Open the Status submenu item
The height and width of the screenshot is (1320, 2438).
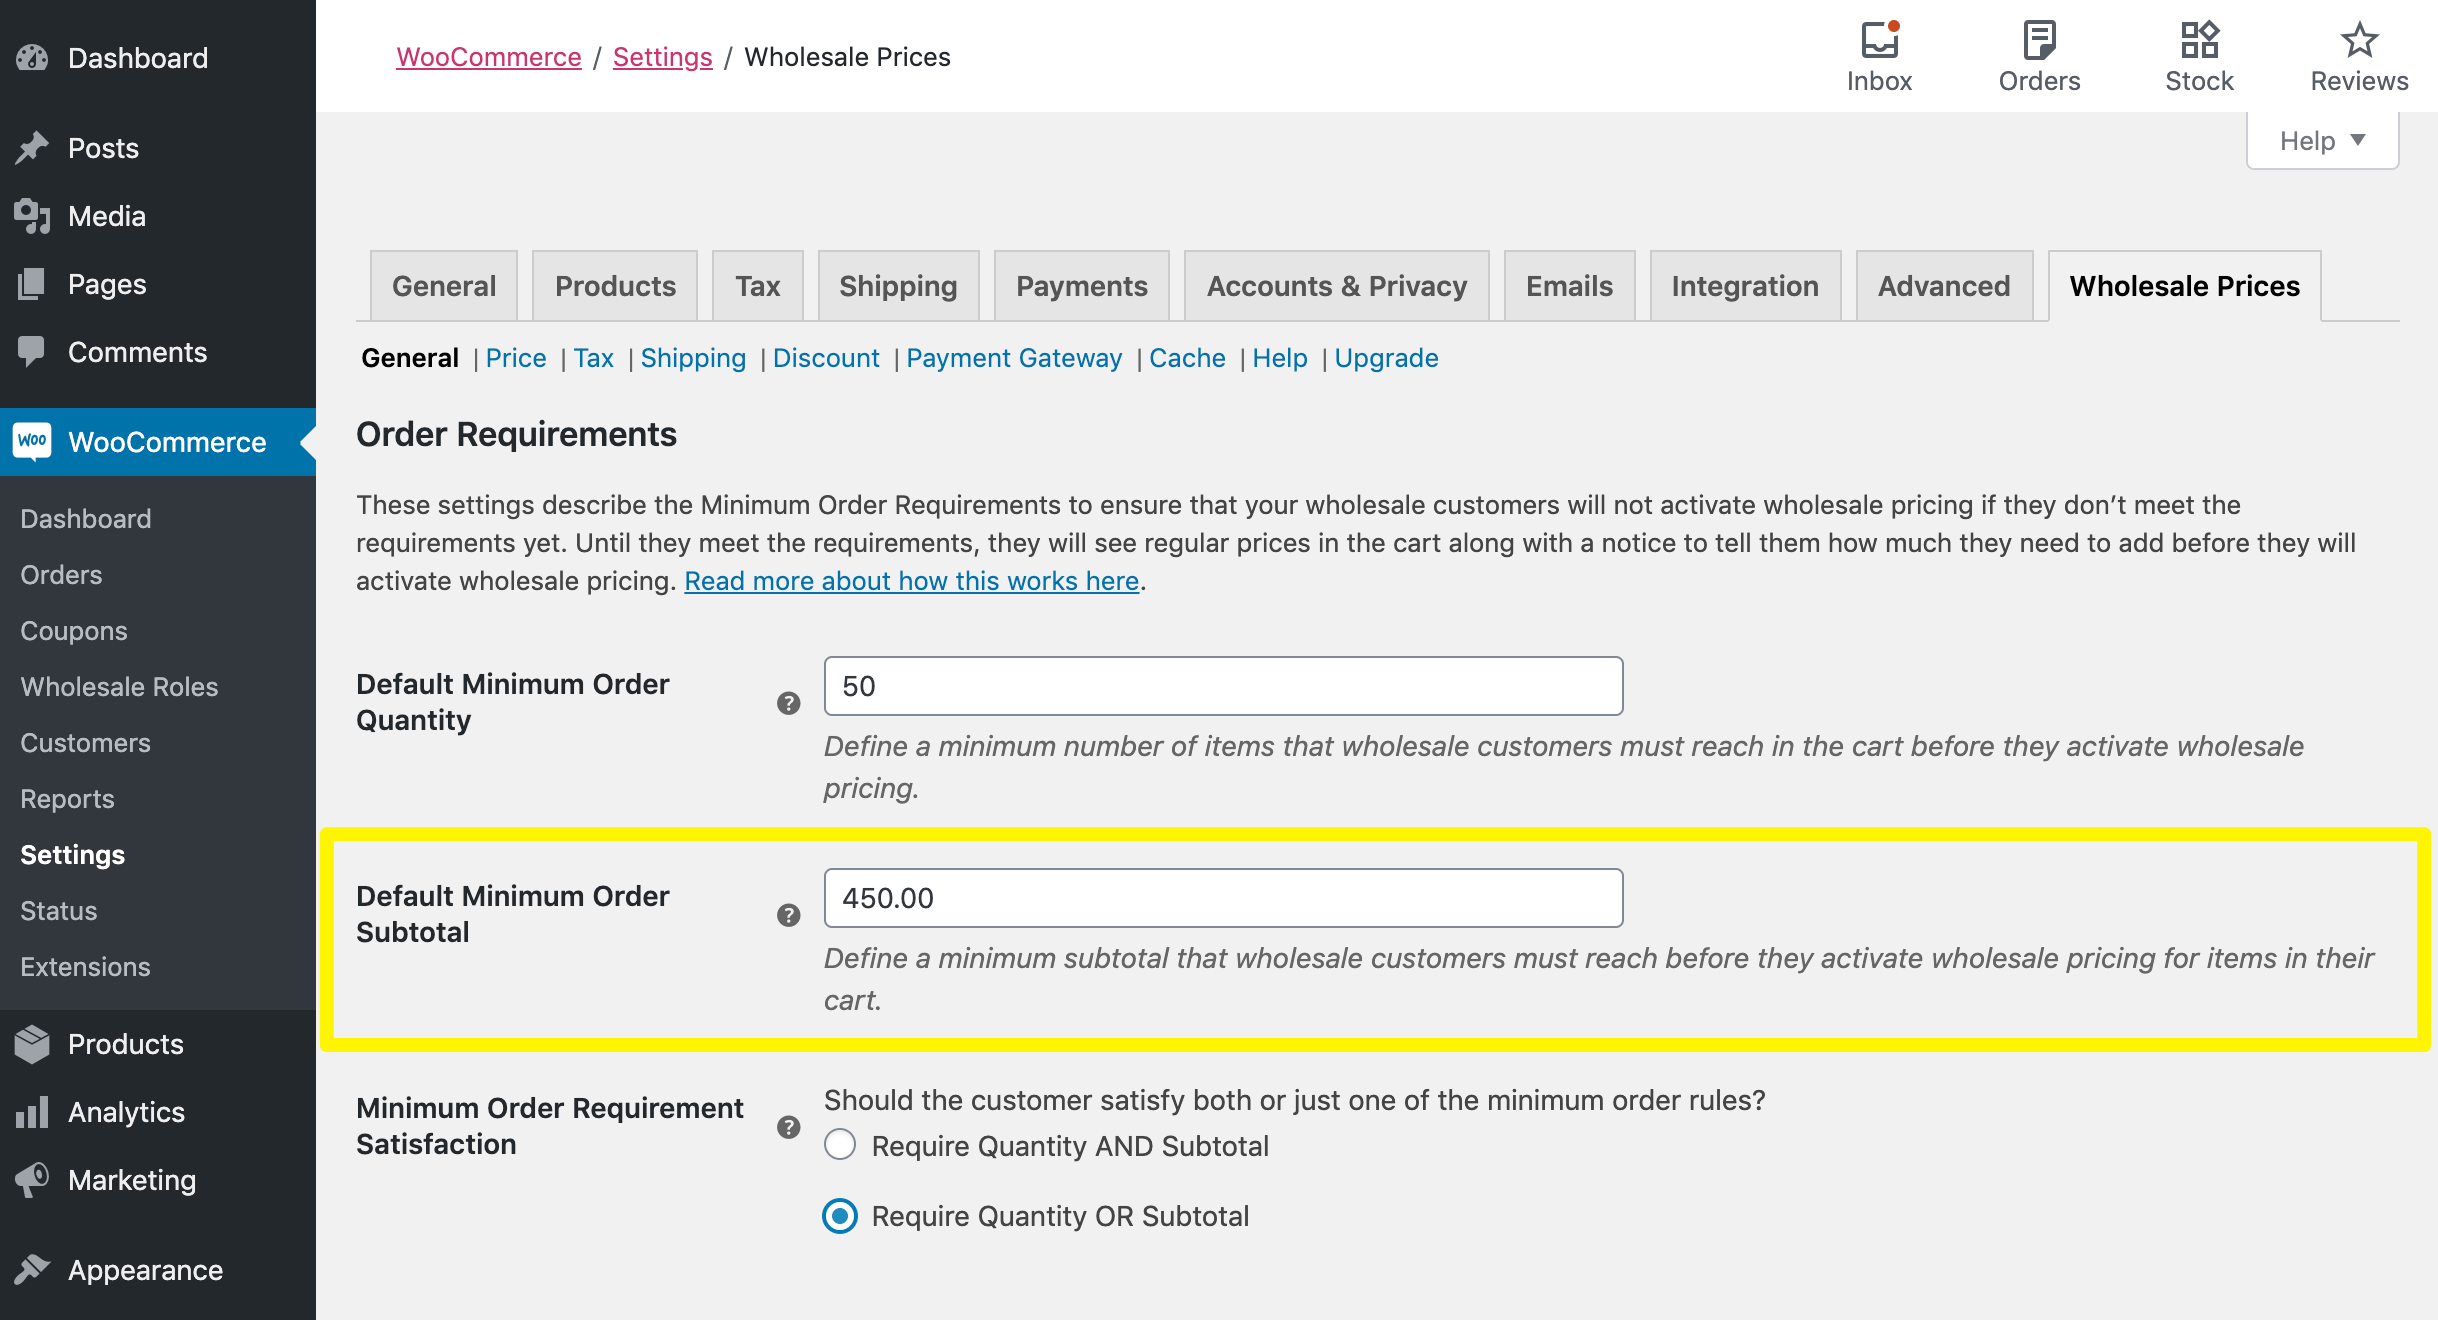coord(58,911)
